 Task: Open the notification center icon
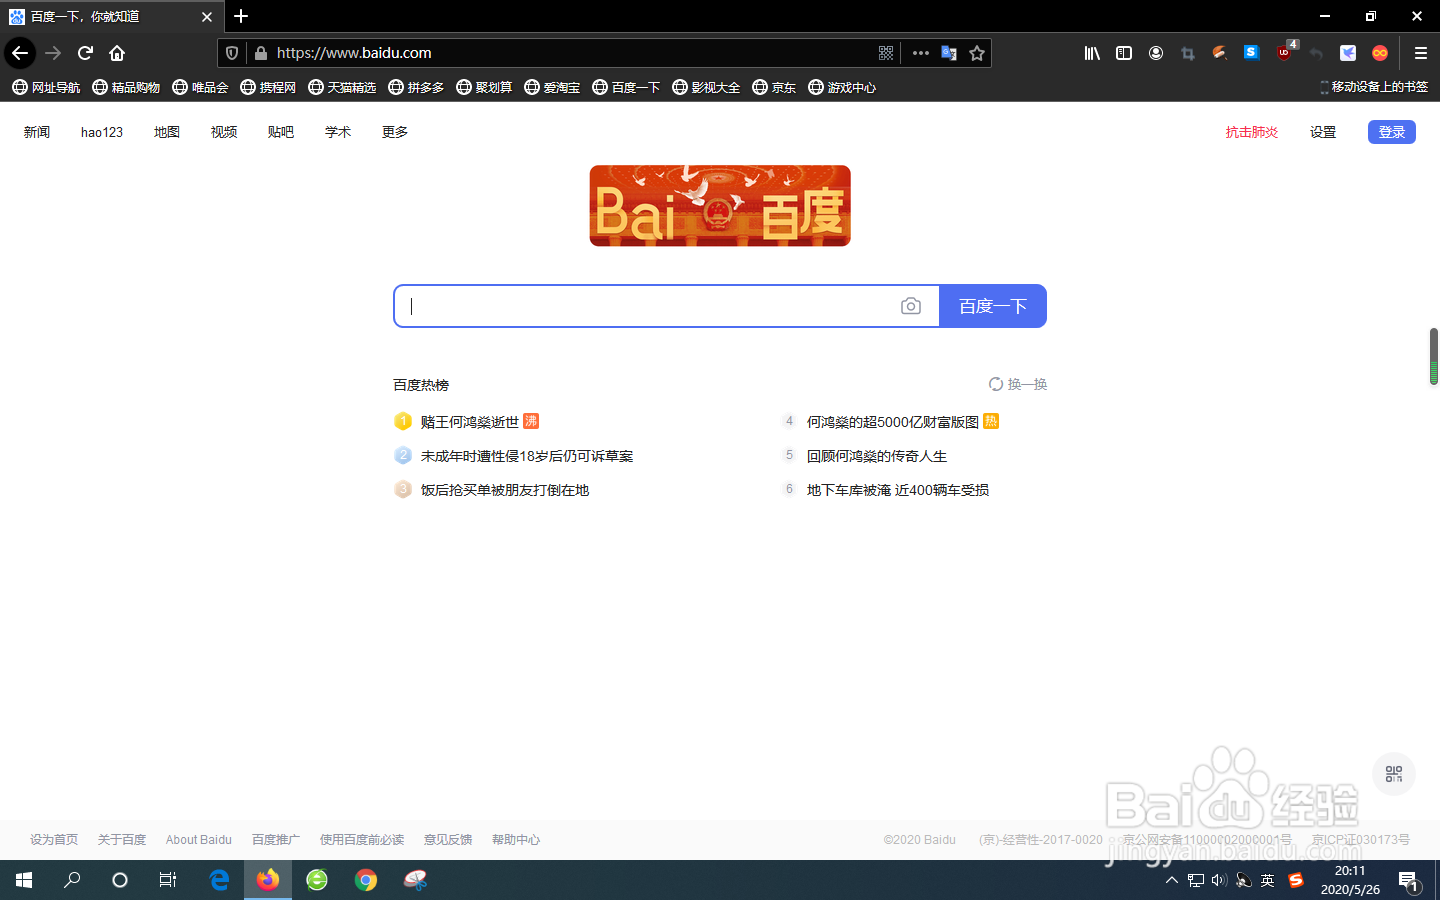point(1408,881)
